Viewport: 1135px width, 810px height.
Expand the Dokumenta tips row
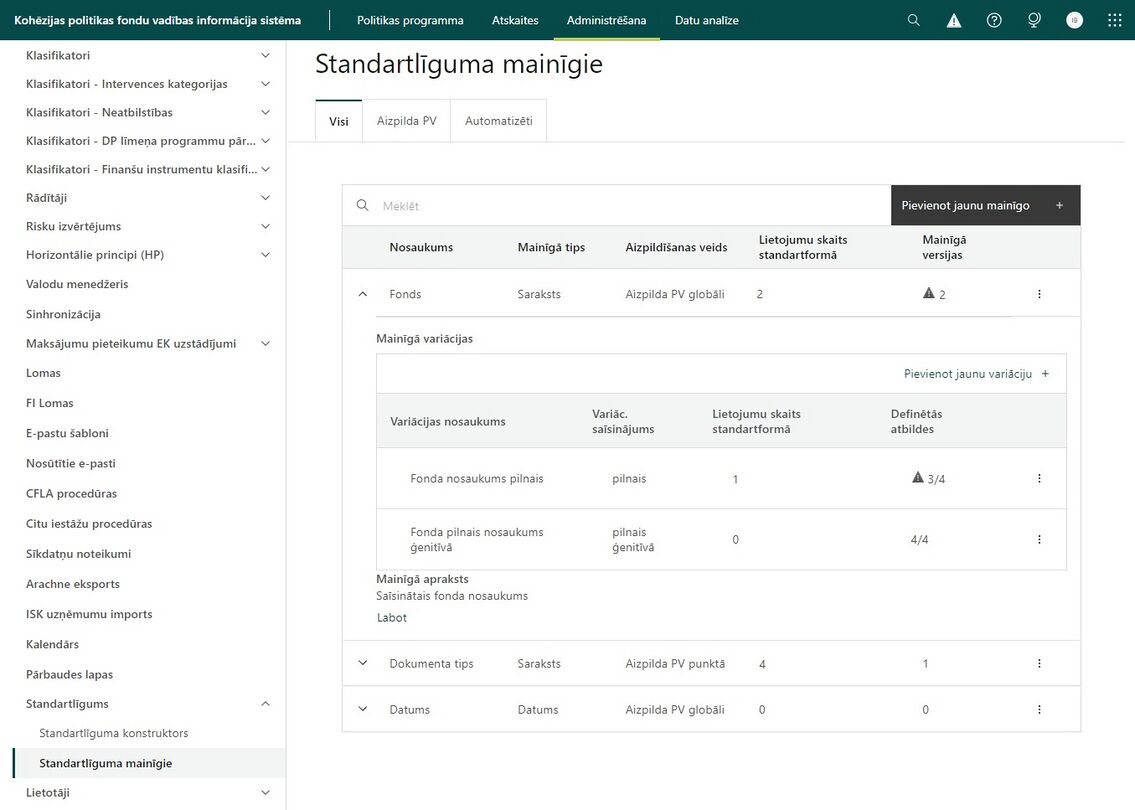363,663
